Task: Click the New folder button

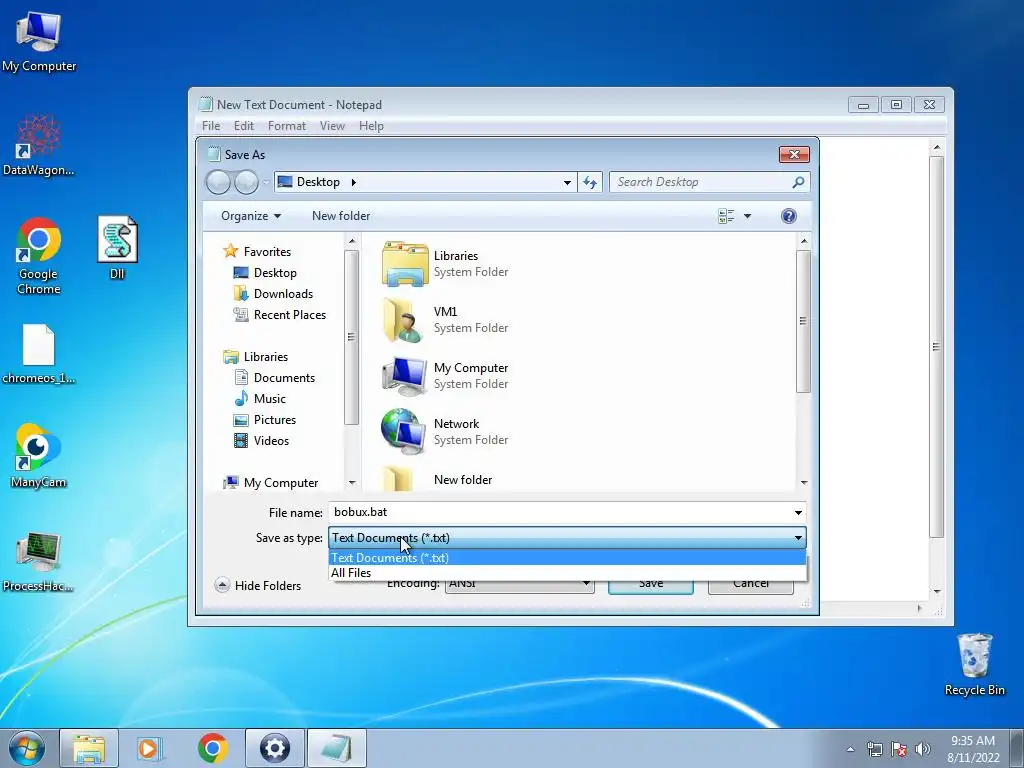Action: [x=341, y=216]
